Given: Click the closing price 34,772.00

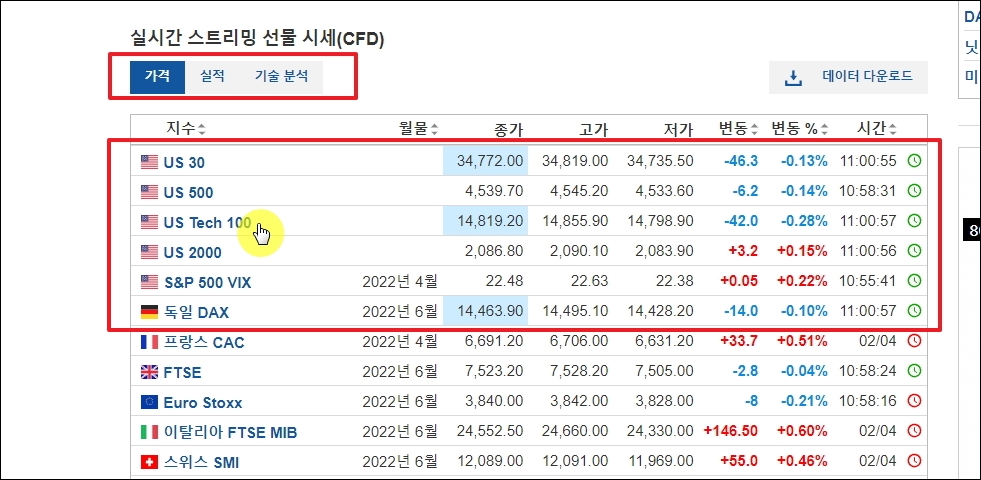Looking at the screenshot, I should tap(490, 161).
